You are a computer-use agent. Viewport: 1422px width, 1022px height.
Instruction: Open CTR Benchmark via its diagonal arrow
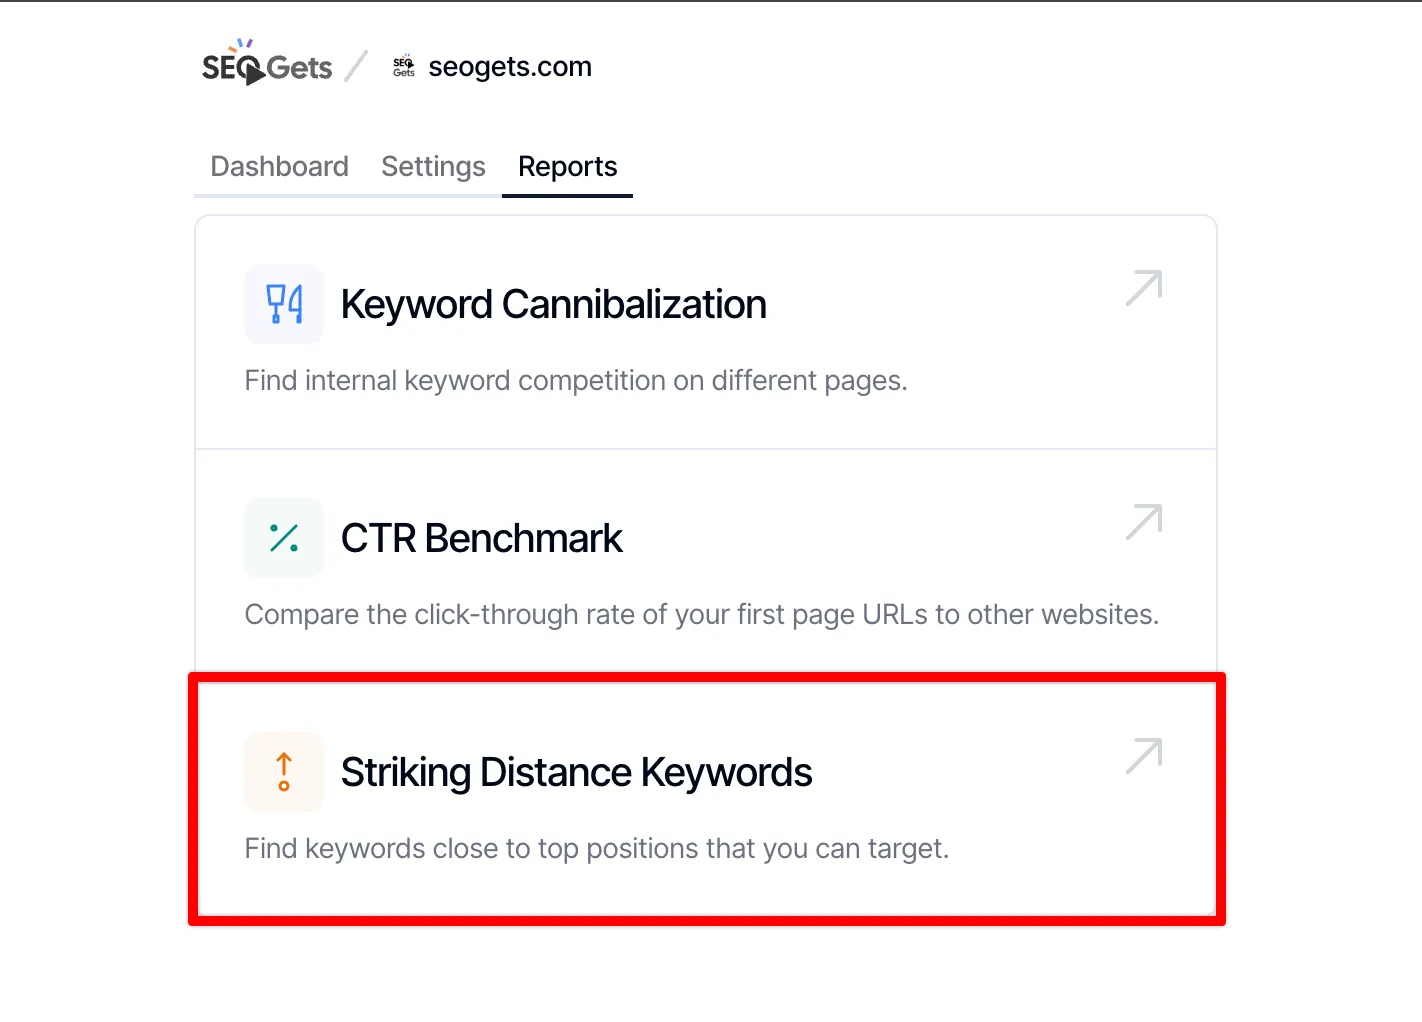click(1143, 523)
